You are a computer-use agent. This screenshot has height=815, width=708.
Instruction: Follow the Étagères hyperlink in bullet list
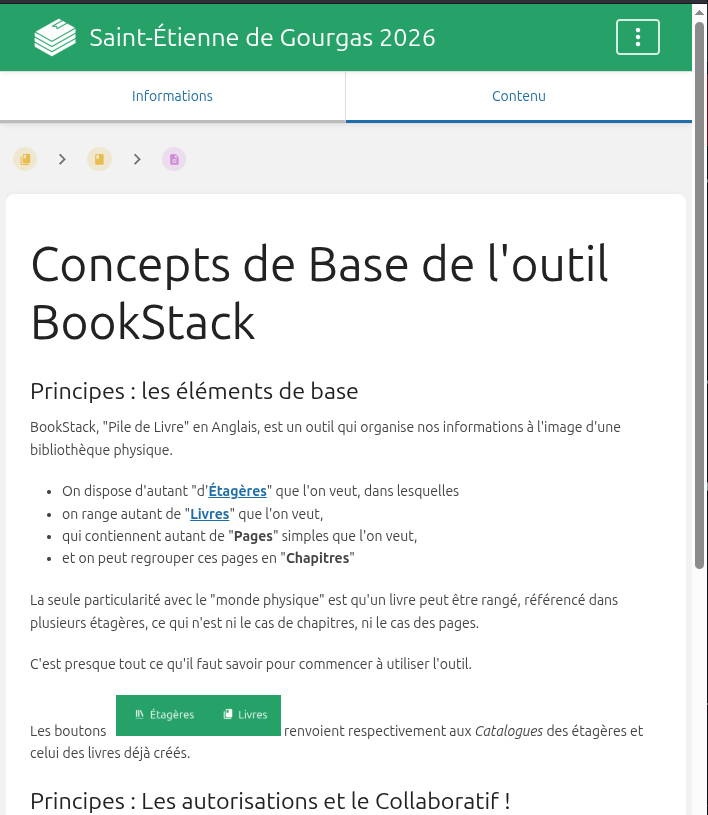tap(237, 491)
